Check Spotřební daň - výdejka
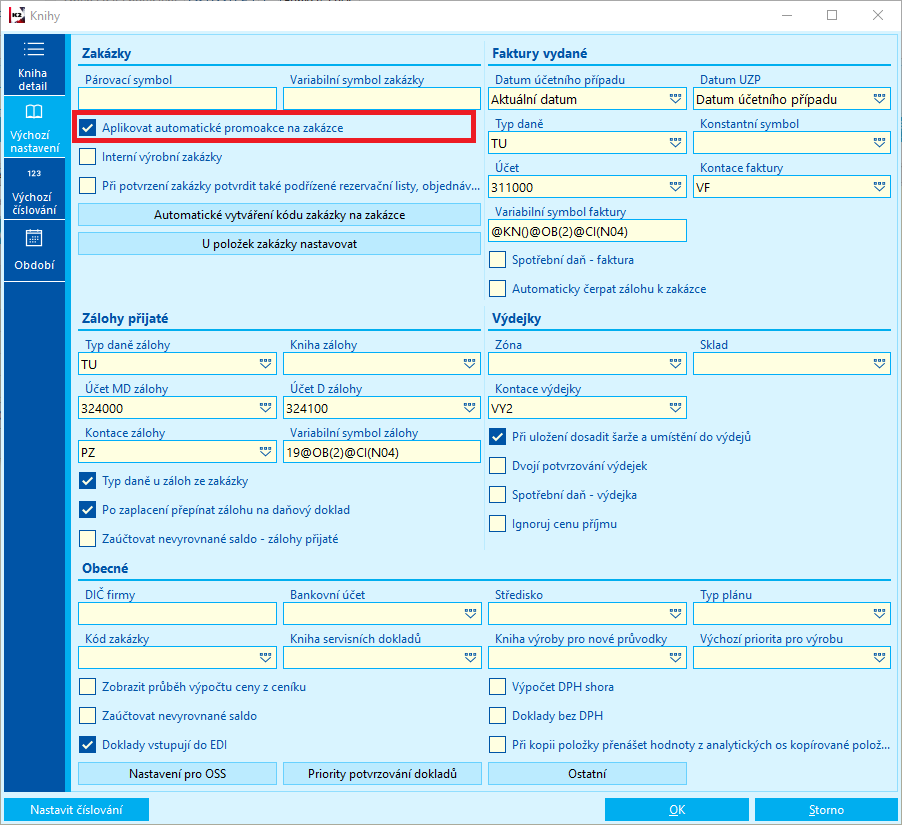Screen dimensions: 902x825 [x=498, y=495]
